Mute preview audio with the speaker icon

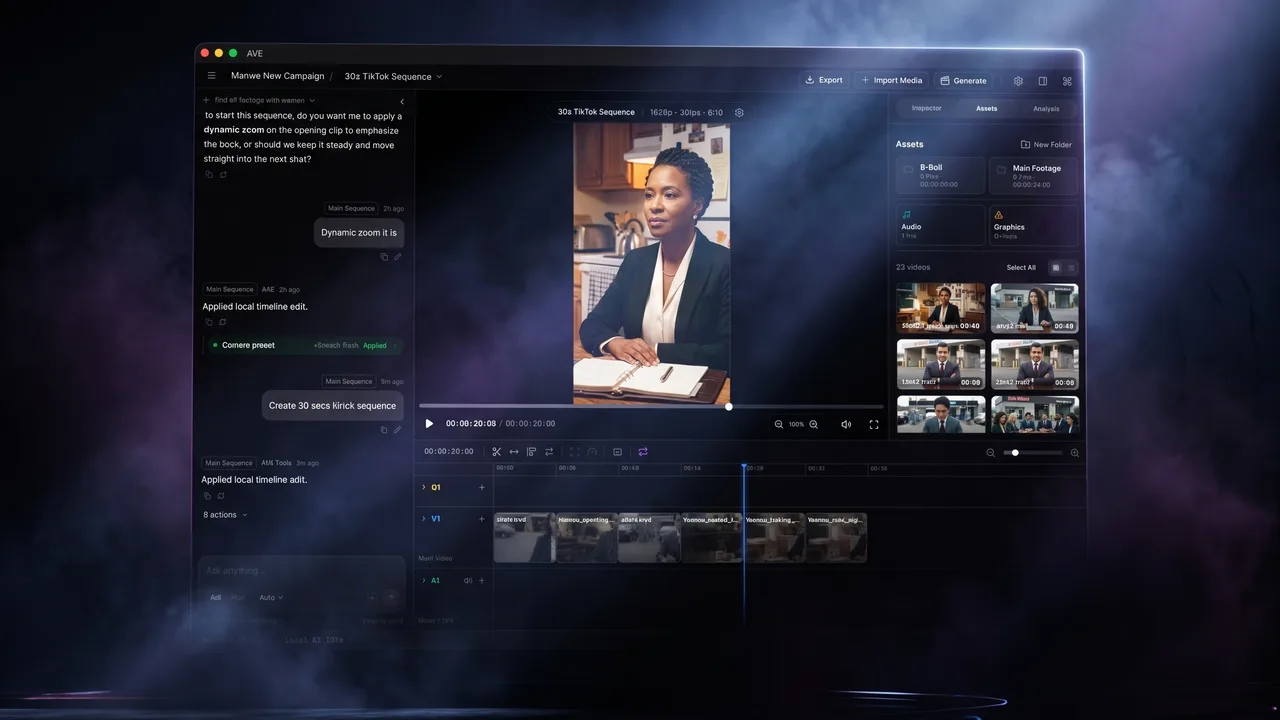[846, 424]
